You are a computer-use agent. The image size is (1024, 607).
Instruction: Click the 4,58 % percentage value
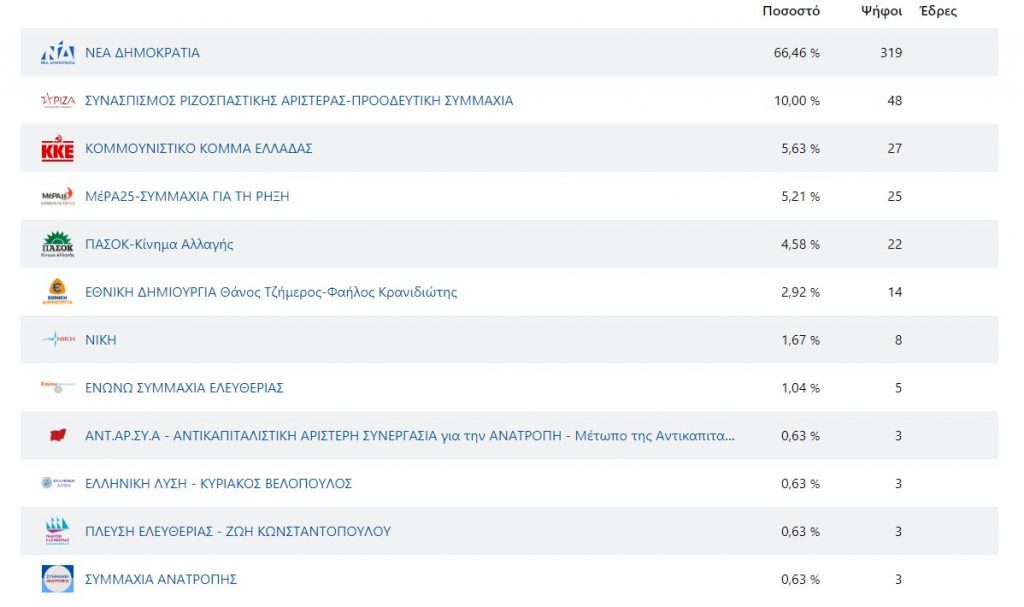[x=801, y=244]
